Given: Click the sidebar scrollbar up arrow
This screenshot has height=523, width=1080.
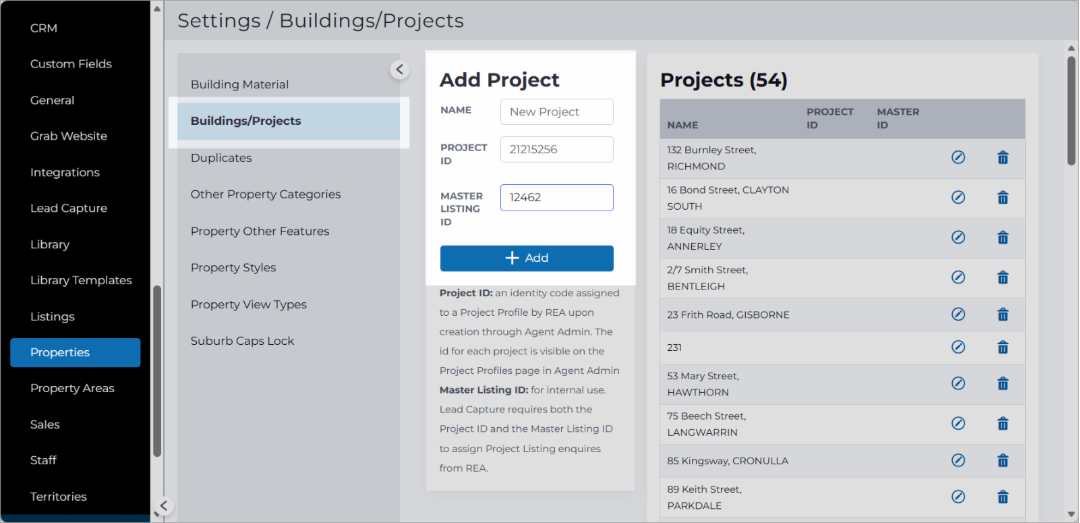Looking at the screenshot, I should tap(157, 10).
